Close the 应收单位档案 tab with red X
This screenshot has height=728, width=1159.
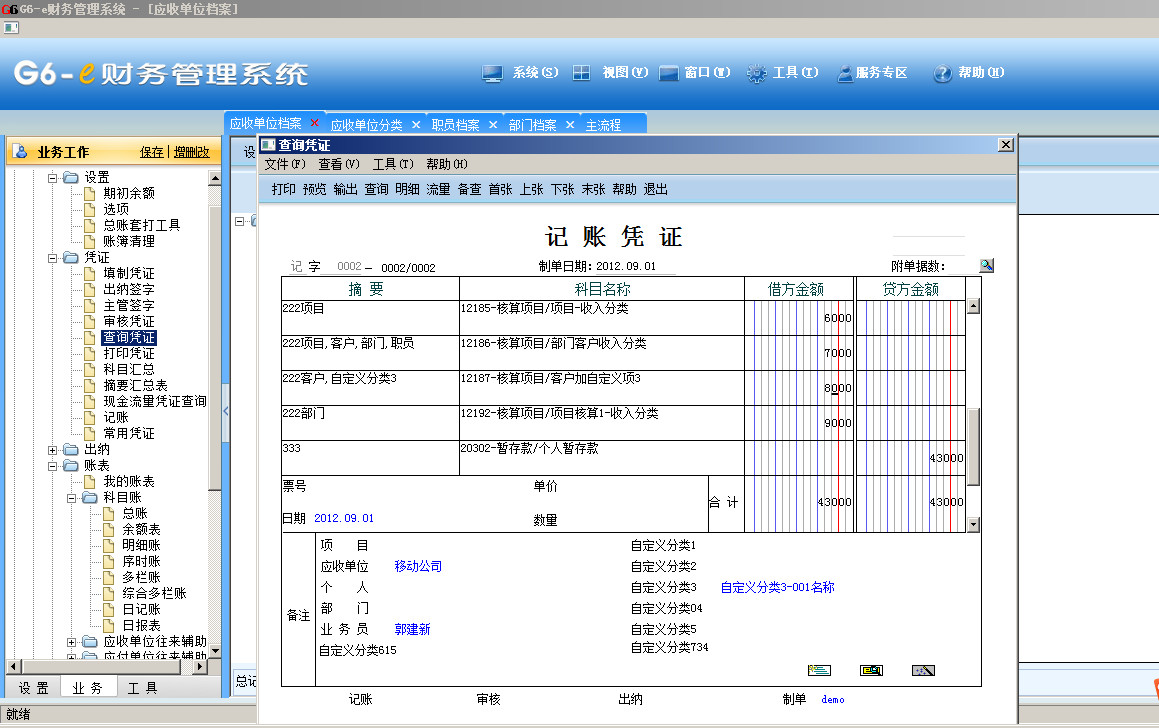315,123
